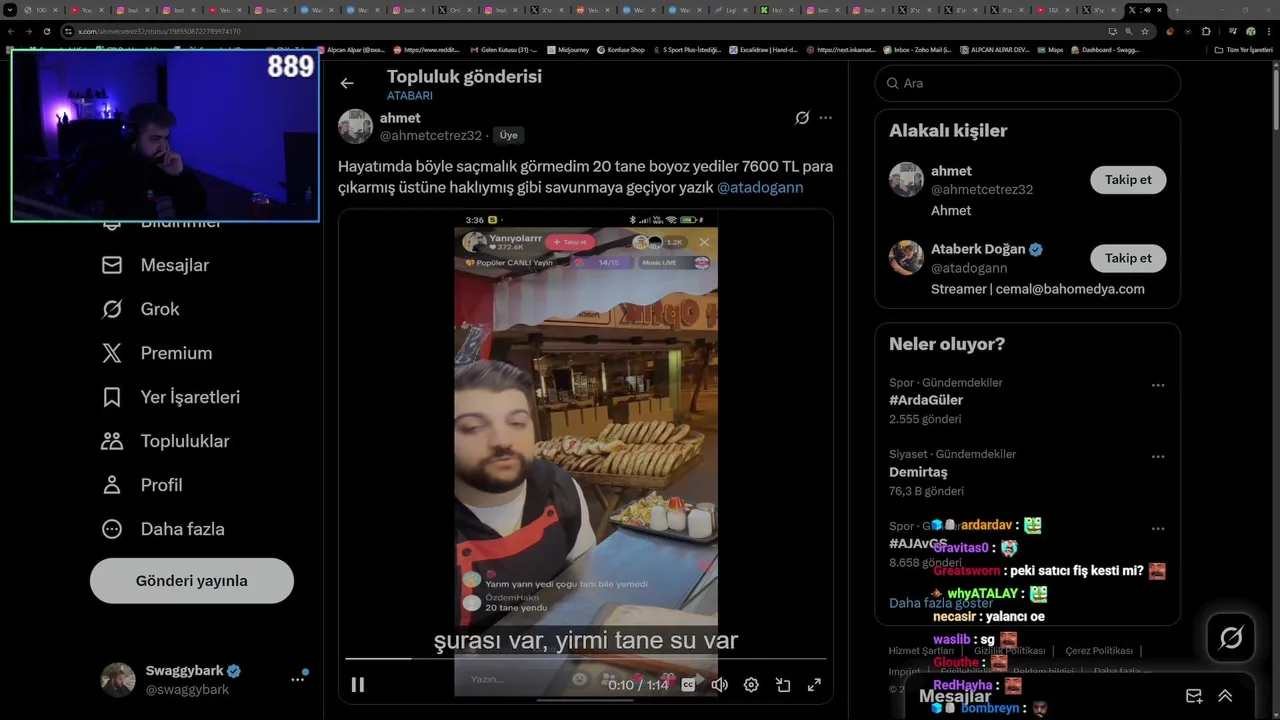Open more options for #ArdaGüler trend
The width and height of the screenshot is (1280, 720).
tap(1157, 385)
